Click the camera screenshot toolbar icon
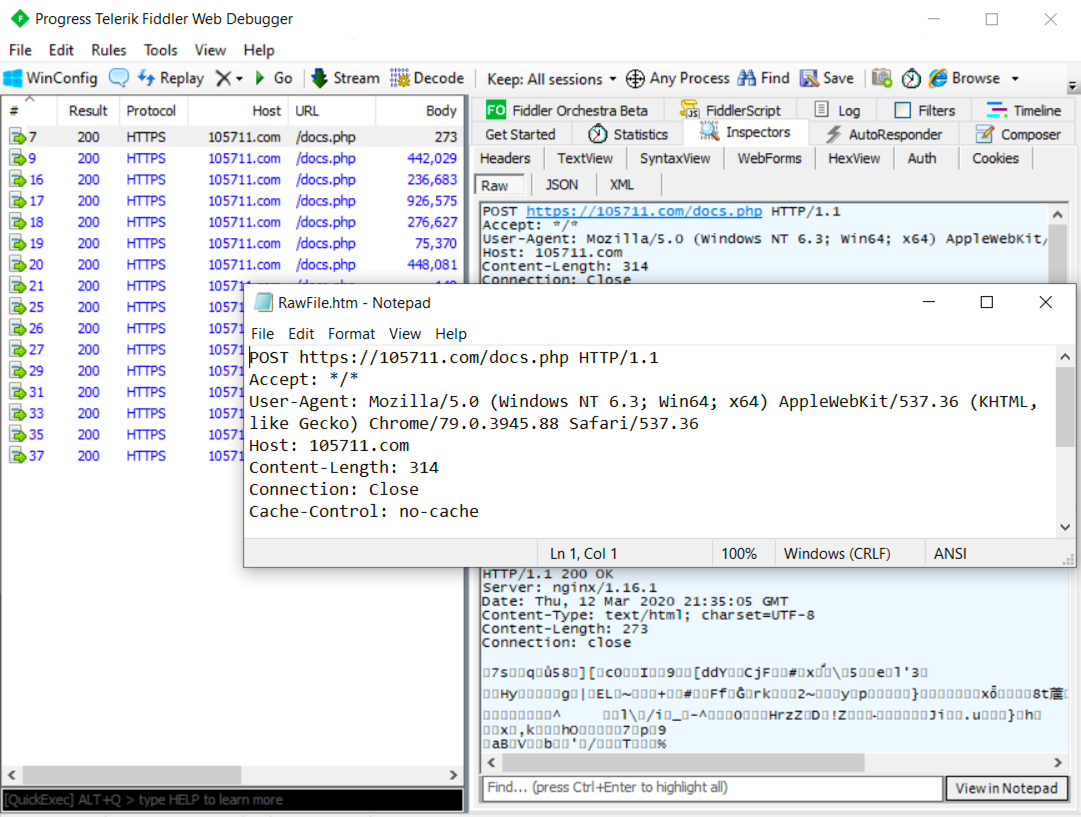The image size is (1081, 817). (x=882, y=78)
